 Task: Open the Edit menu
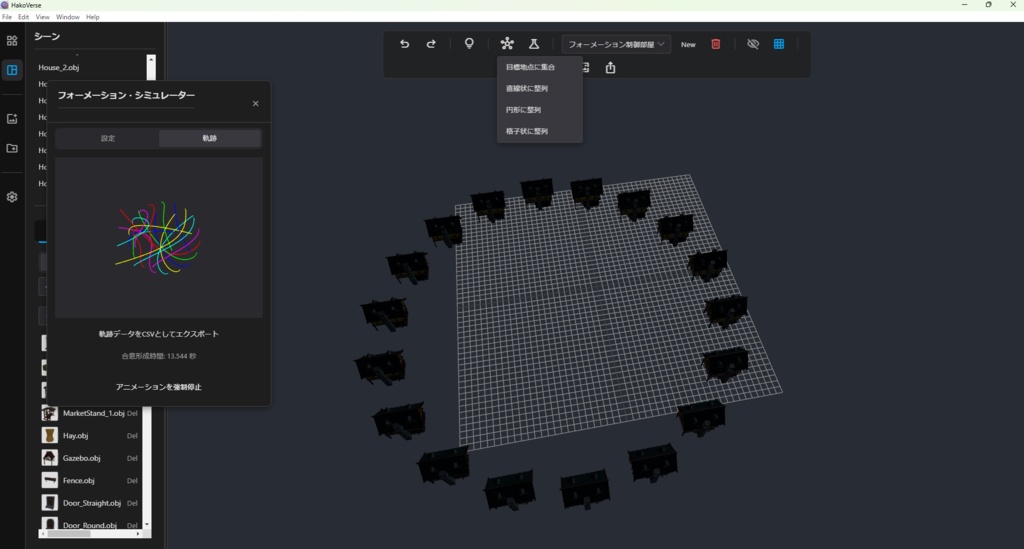click(24, 17)
